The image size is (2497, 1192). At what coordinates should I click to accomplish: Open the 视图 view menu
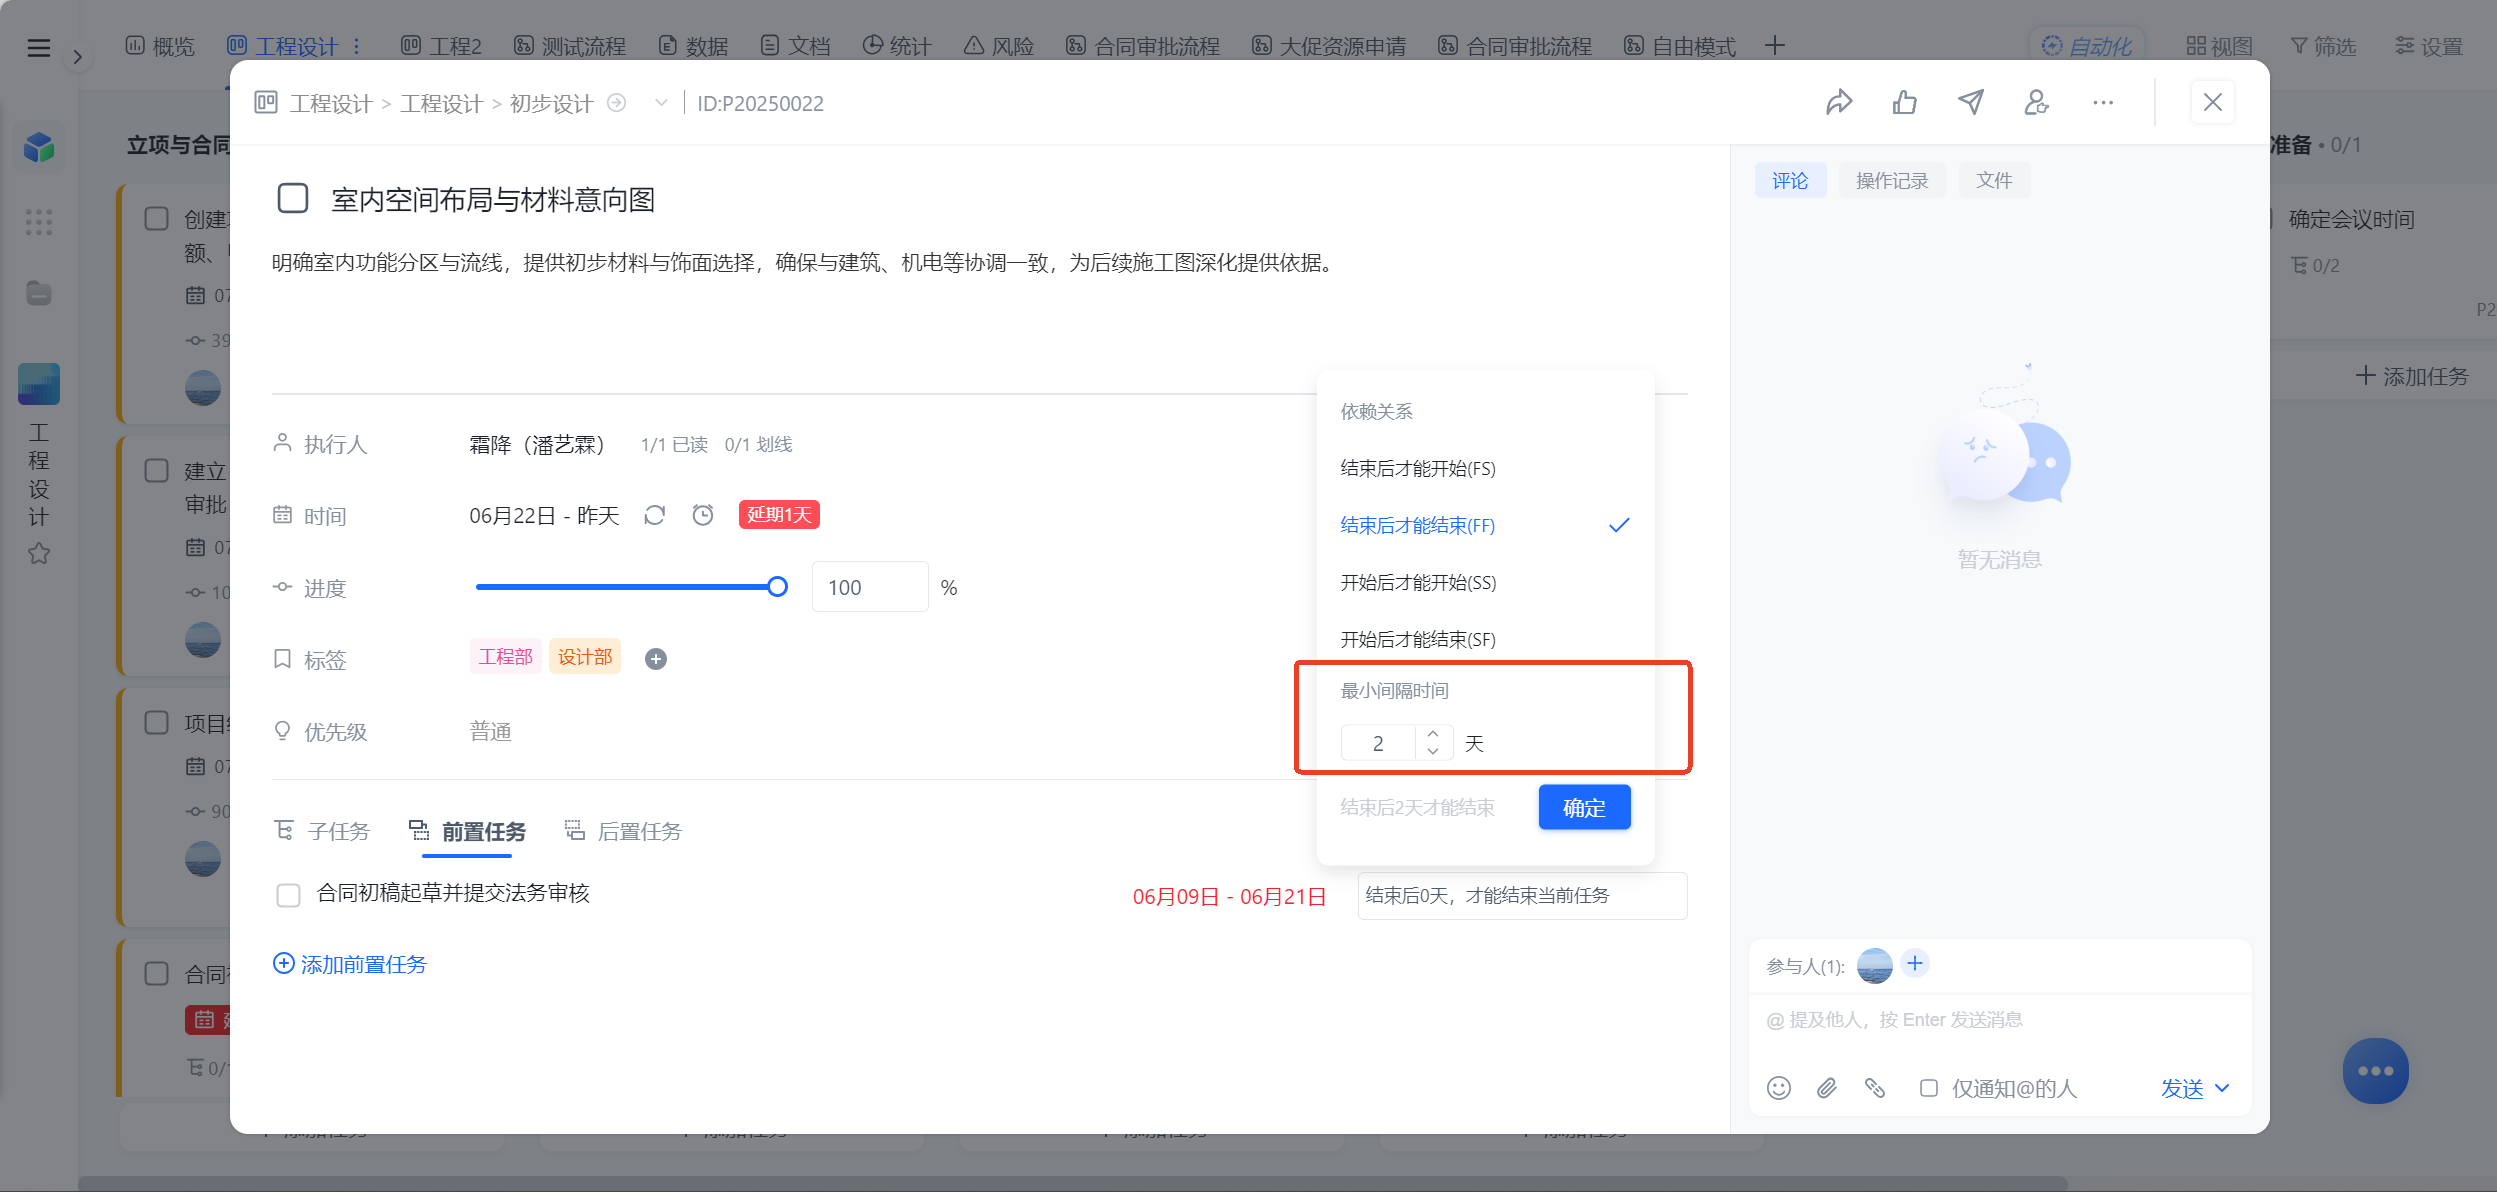coord(2220,46)
